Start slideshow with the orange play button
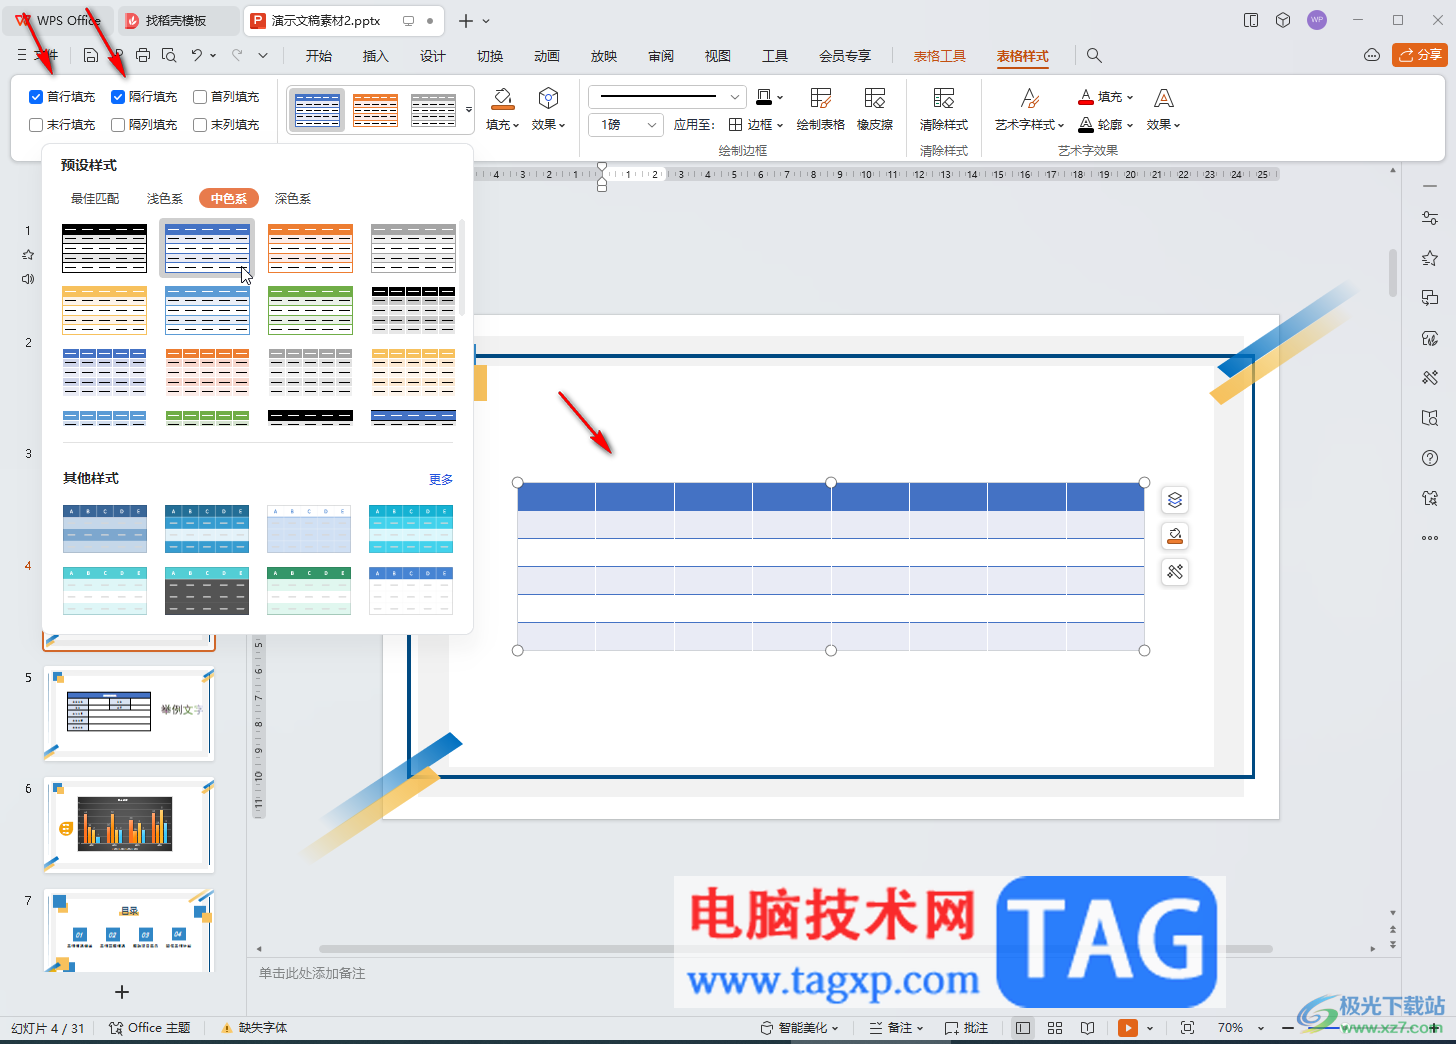 pyautogui.click(x=1128, y=1028)
